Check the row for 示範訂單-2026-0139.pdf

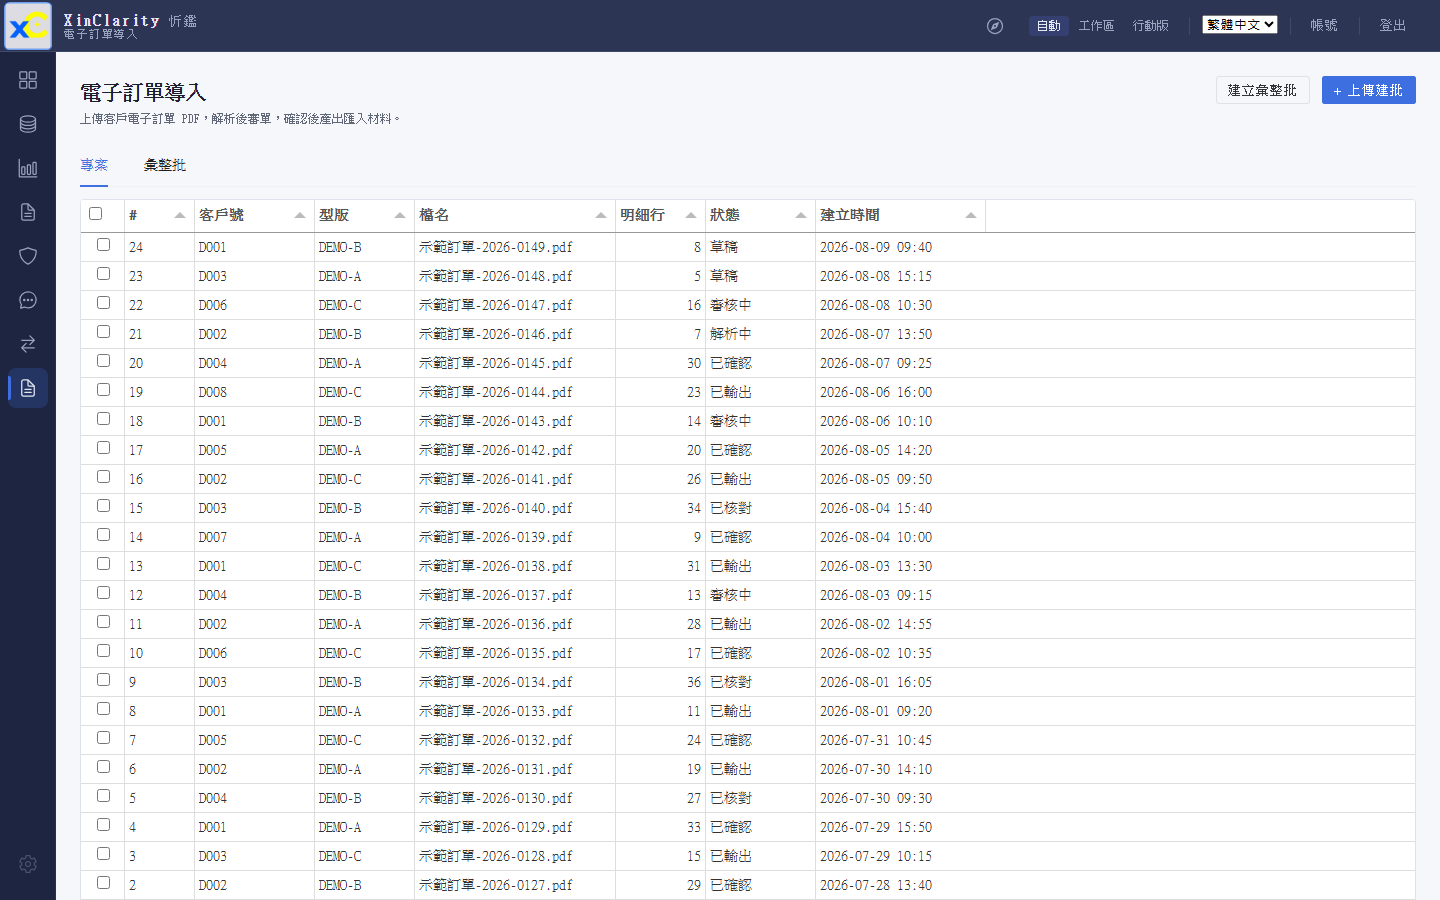click(103, 534)
